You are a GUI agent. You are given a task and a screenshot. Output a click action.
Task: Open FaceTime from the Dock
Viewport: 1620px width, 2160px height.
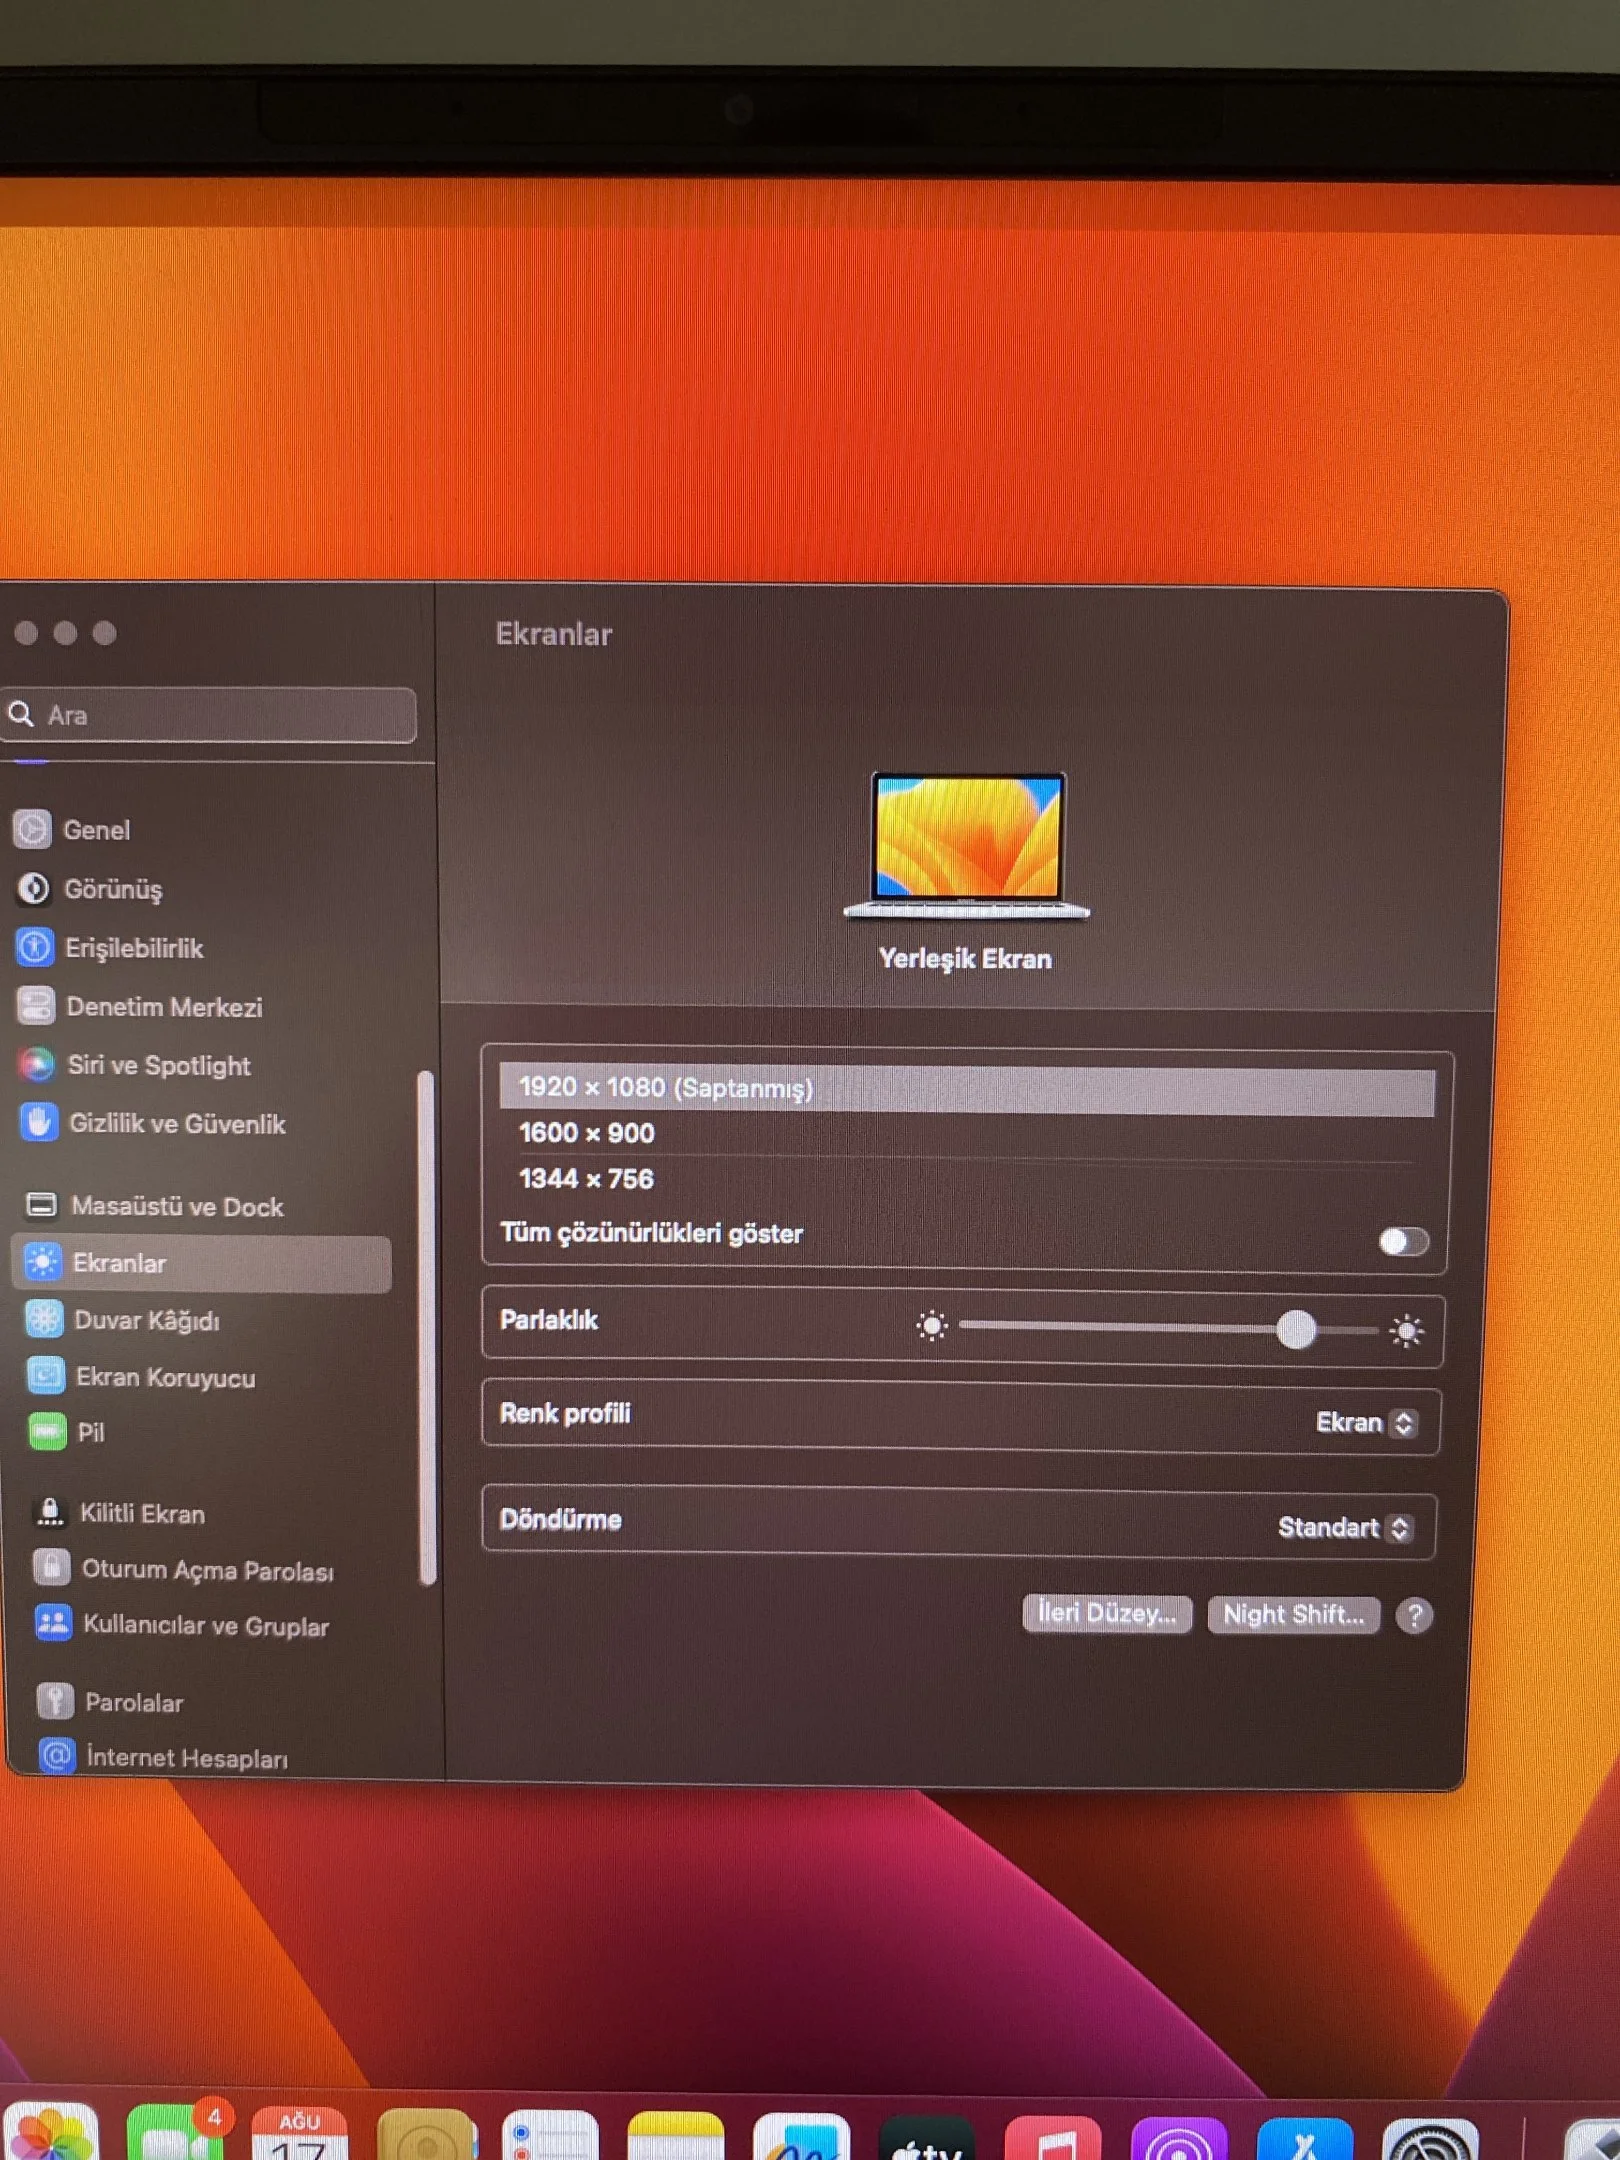(x=175, y=2132)
